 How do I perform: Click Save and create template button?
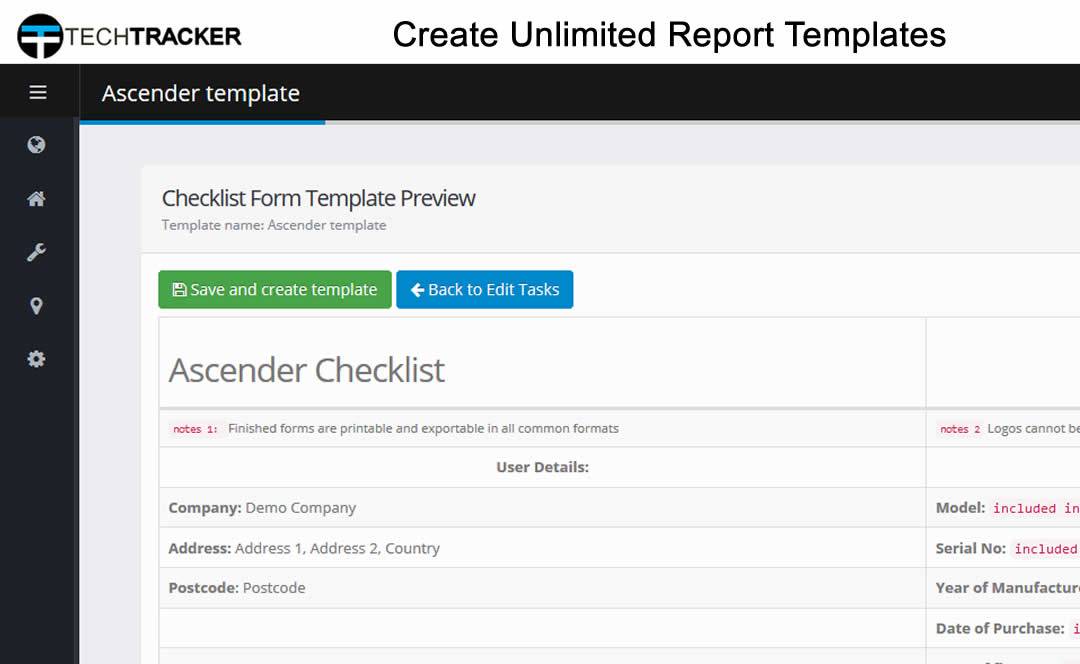pyautogui.click(x=275, y=289)
